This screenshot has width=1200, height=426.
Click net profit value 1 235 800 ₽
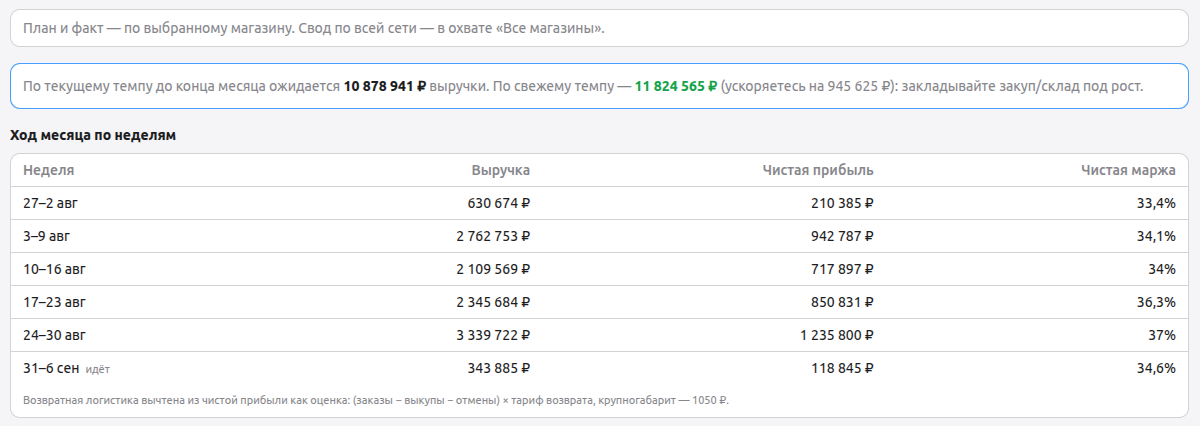click(837, 335)
